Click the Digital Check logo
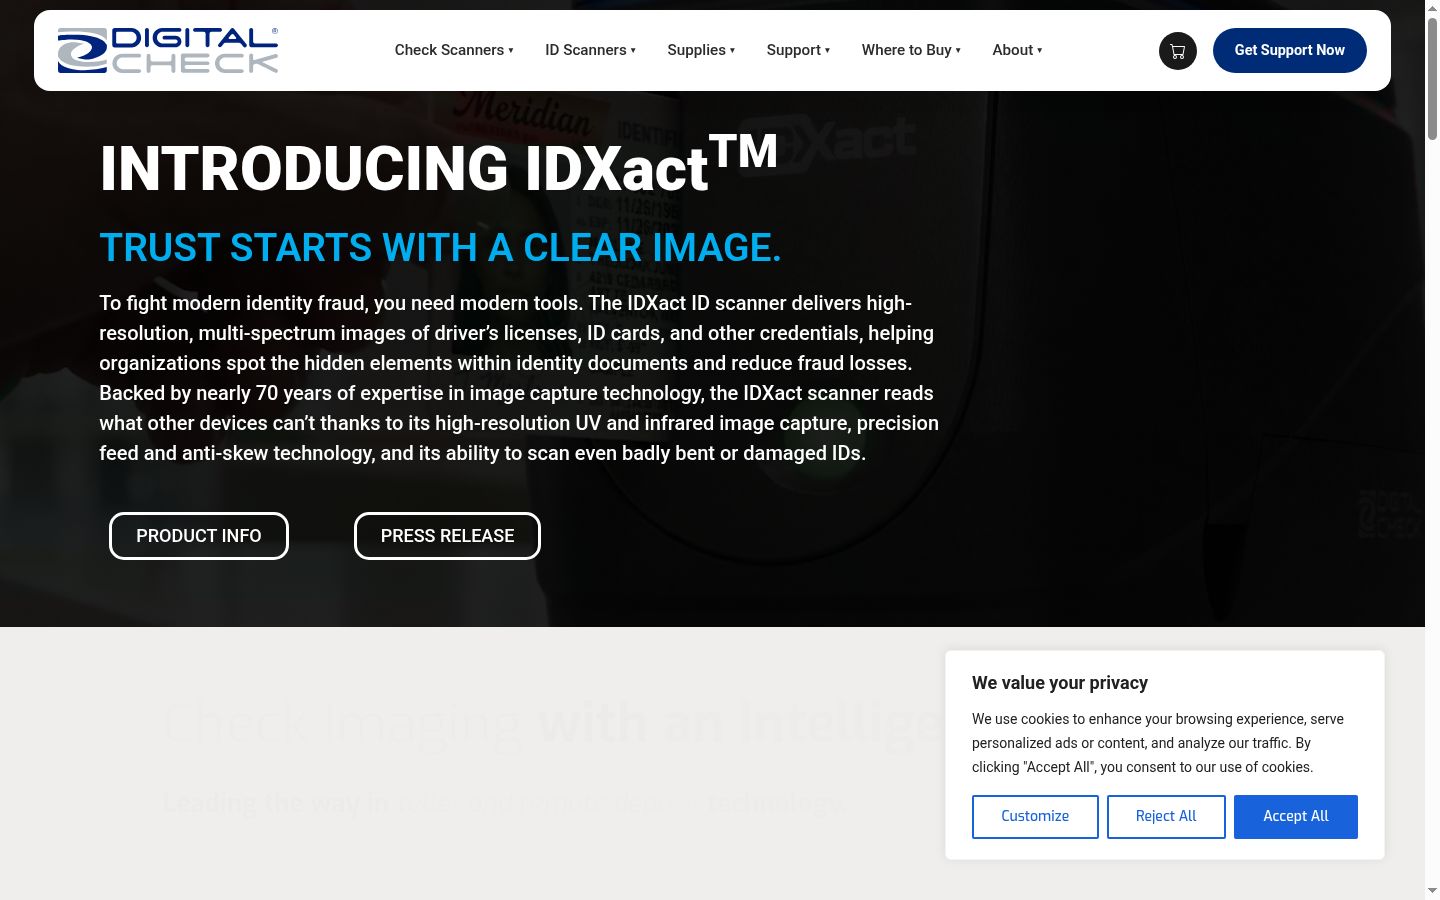The width and height of the screenshot is (1440, 900). point(168,50)
